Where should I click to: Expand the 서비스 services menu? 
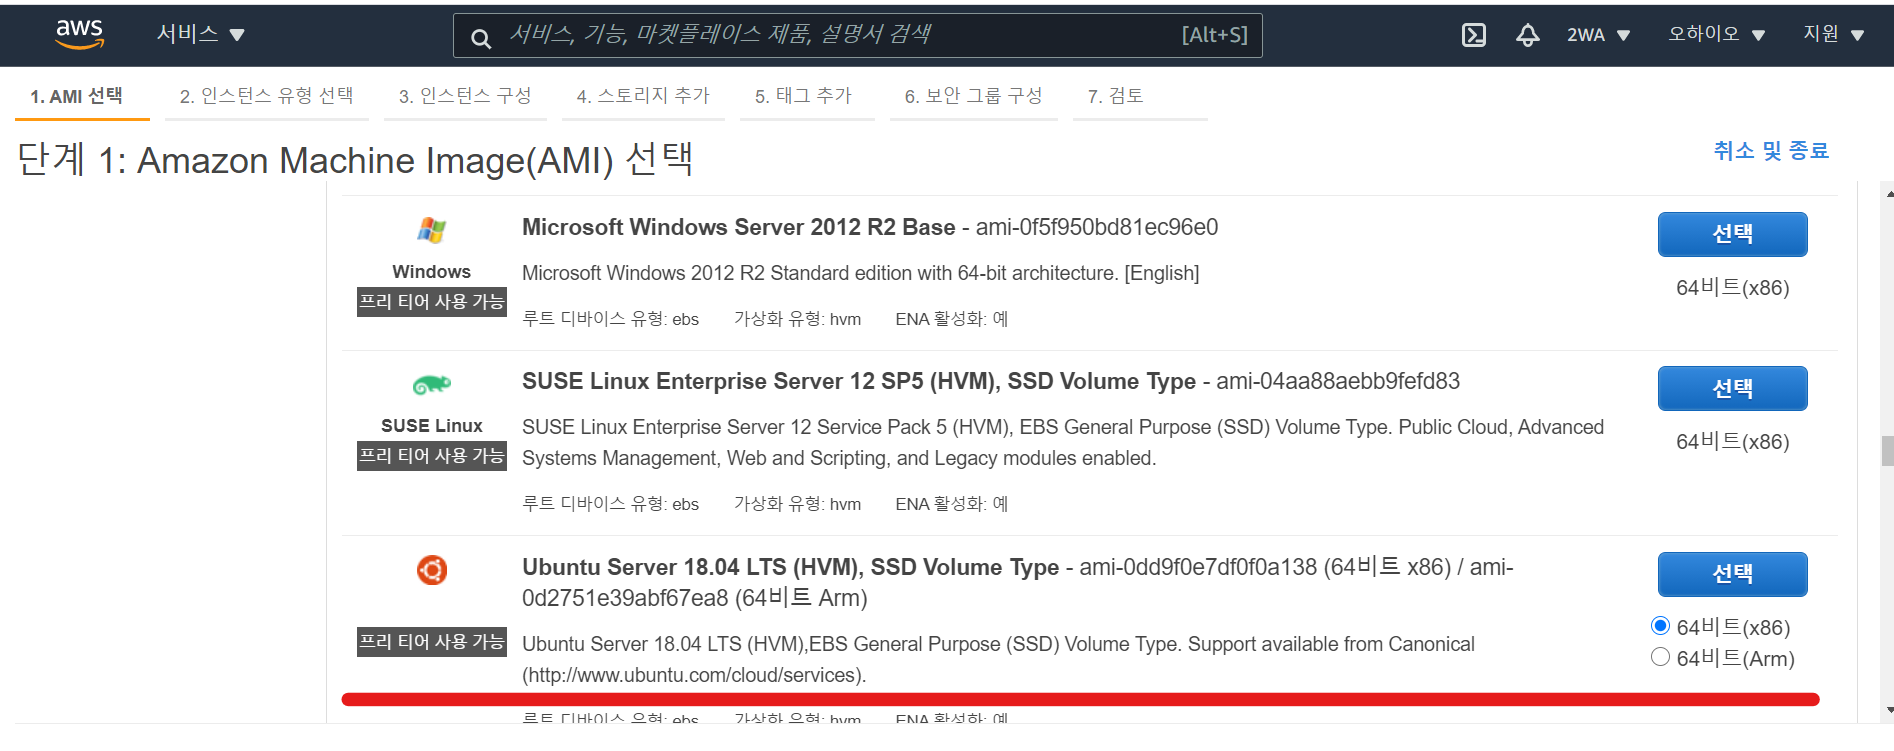(200, 34)
